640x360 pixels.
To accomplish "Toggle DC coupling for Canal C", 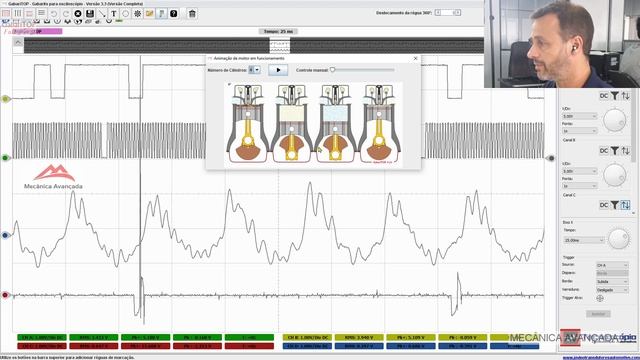I will coord(604,205).
